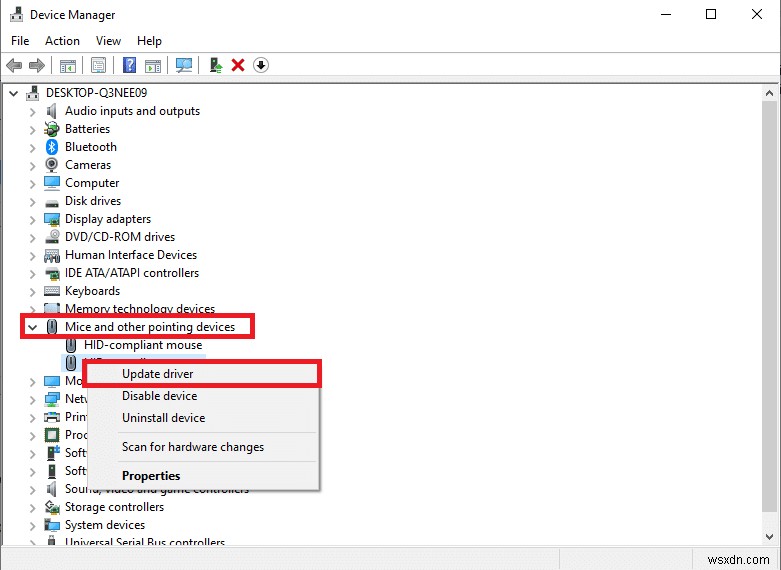Select DVD/CD-ROM drives label
Screen dimensions: 781x570
point(120,237)
